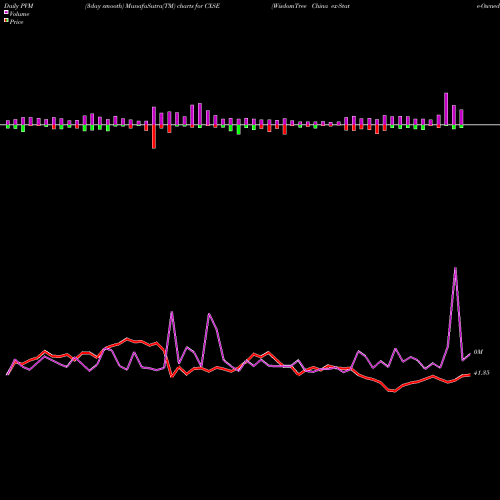The width and height of the screenshot is (500, 500).
Task: Click the Price legend color swatch
Action: 6,21
